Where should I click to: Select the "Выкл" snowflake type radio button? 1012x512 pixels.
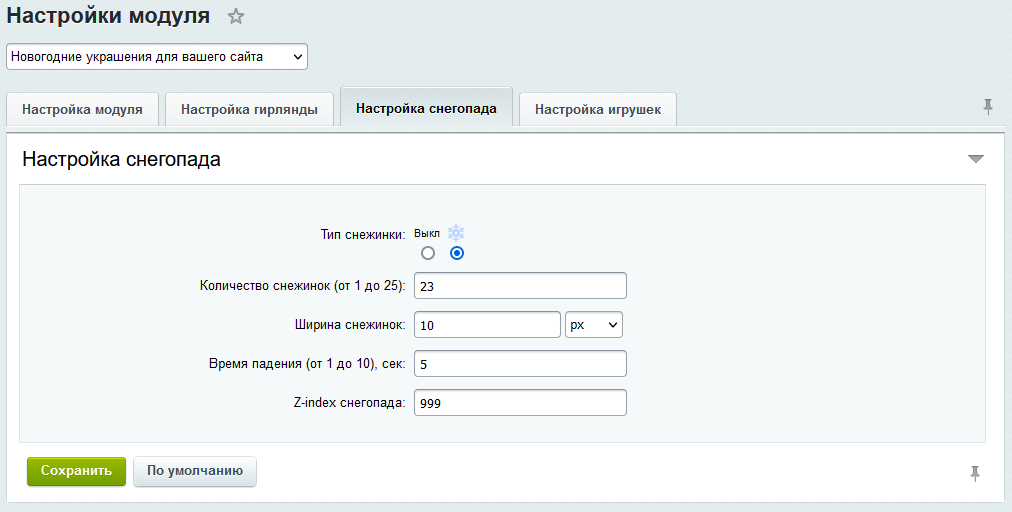click(428, 253)
